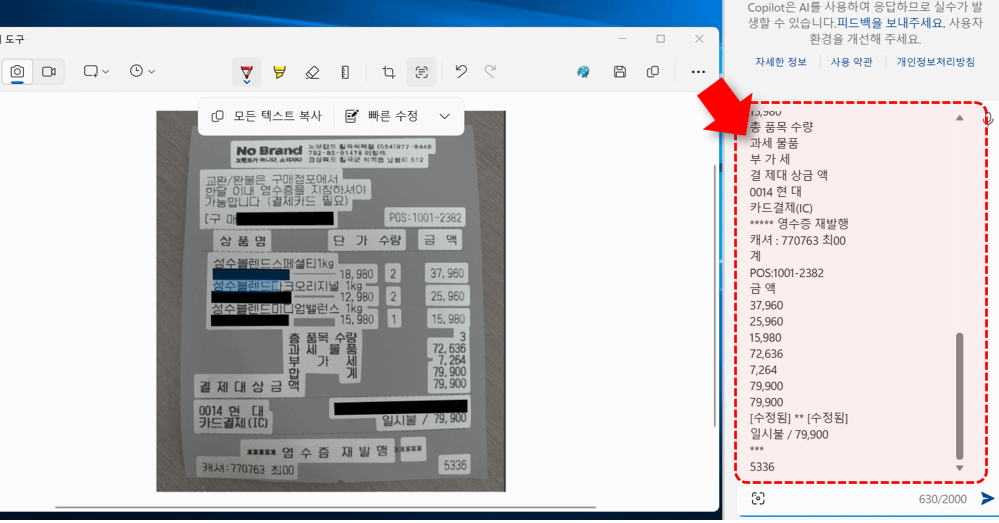Click Snipping Tool horizontal scrollbar
The height and width of the screenshot is (523, 999).
pyautogui.click(x=325, y=508)
